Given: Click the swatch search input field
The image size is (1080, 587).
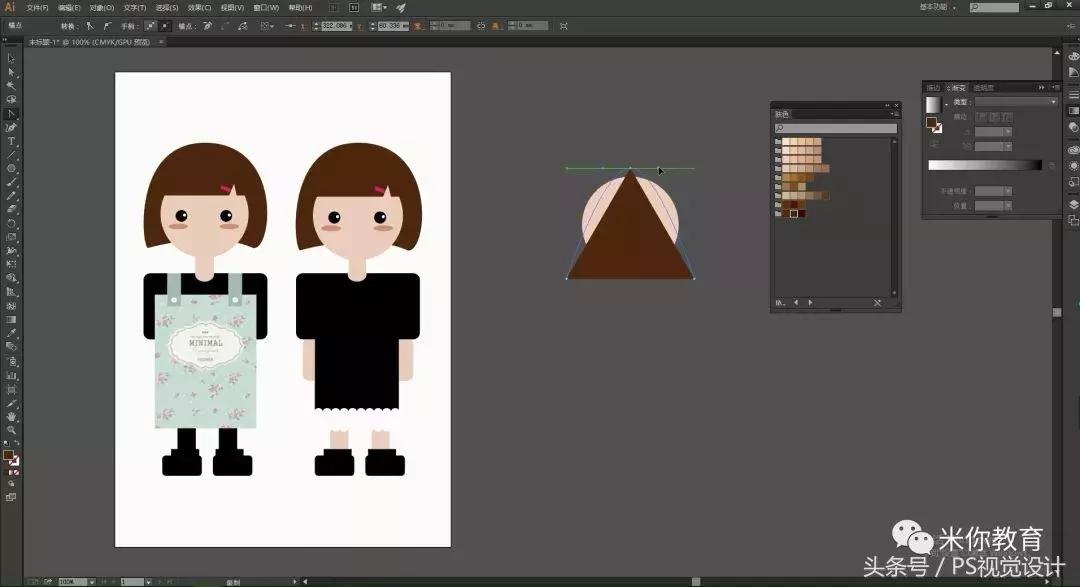Looking at the screenshot, I should (x=836, y=128).
